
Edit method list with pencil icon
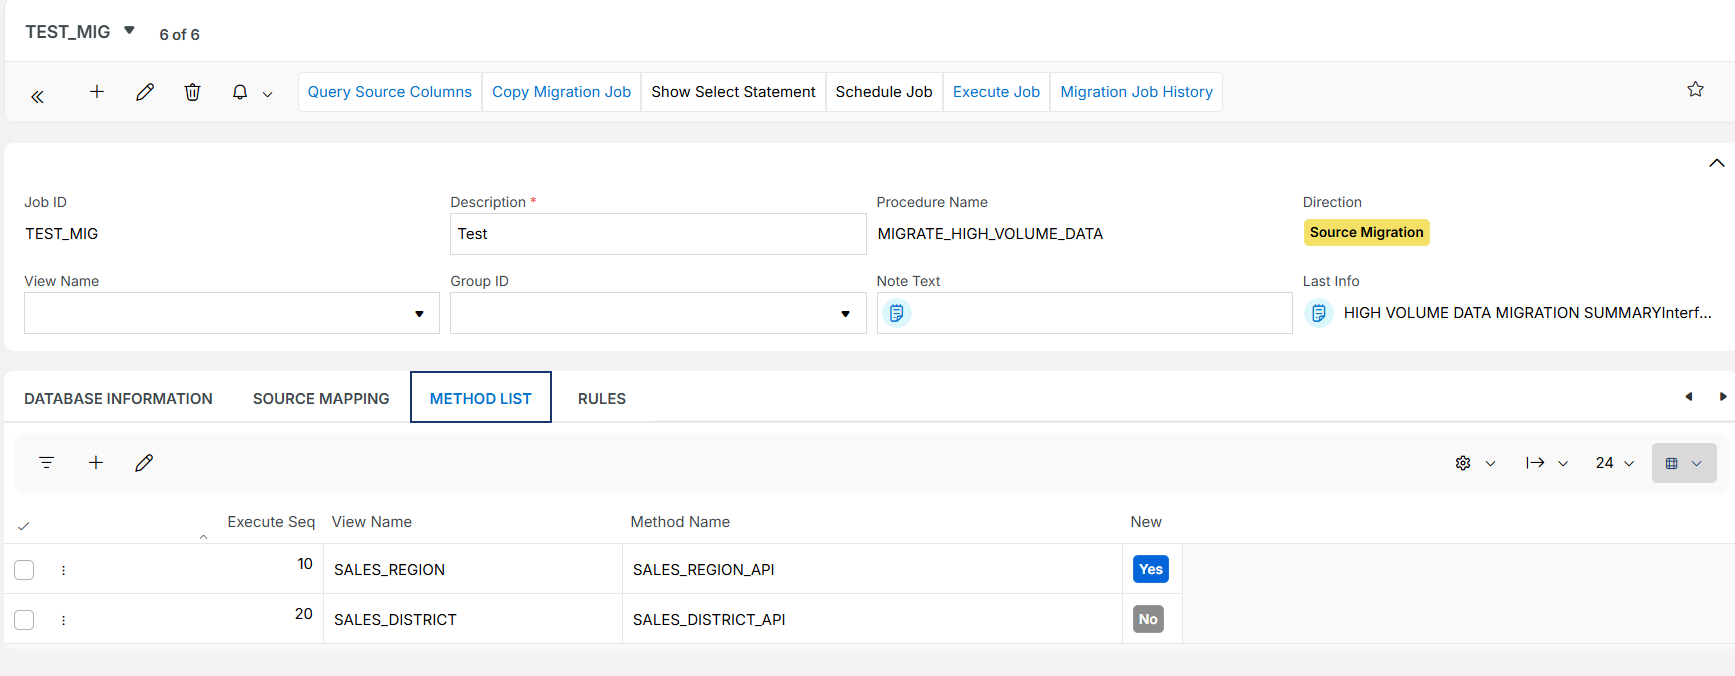[x=144, y=463]
